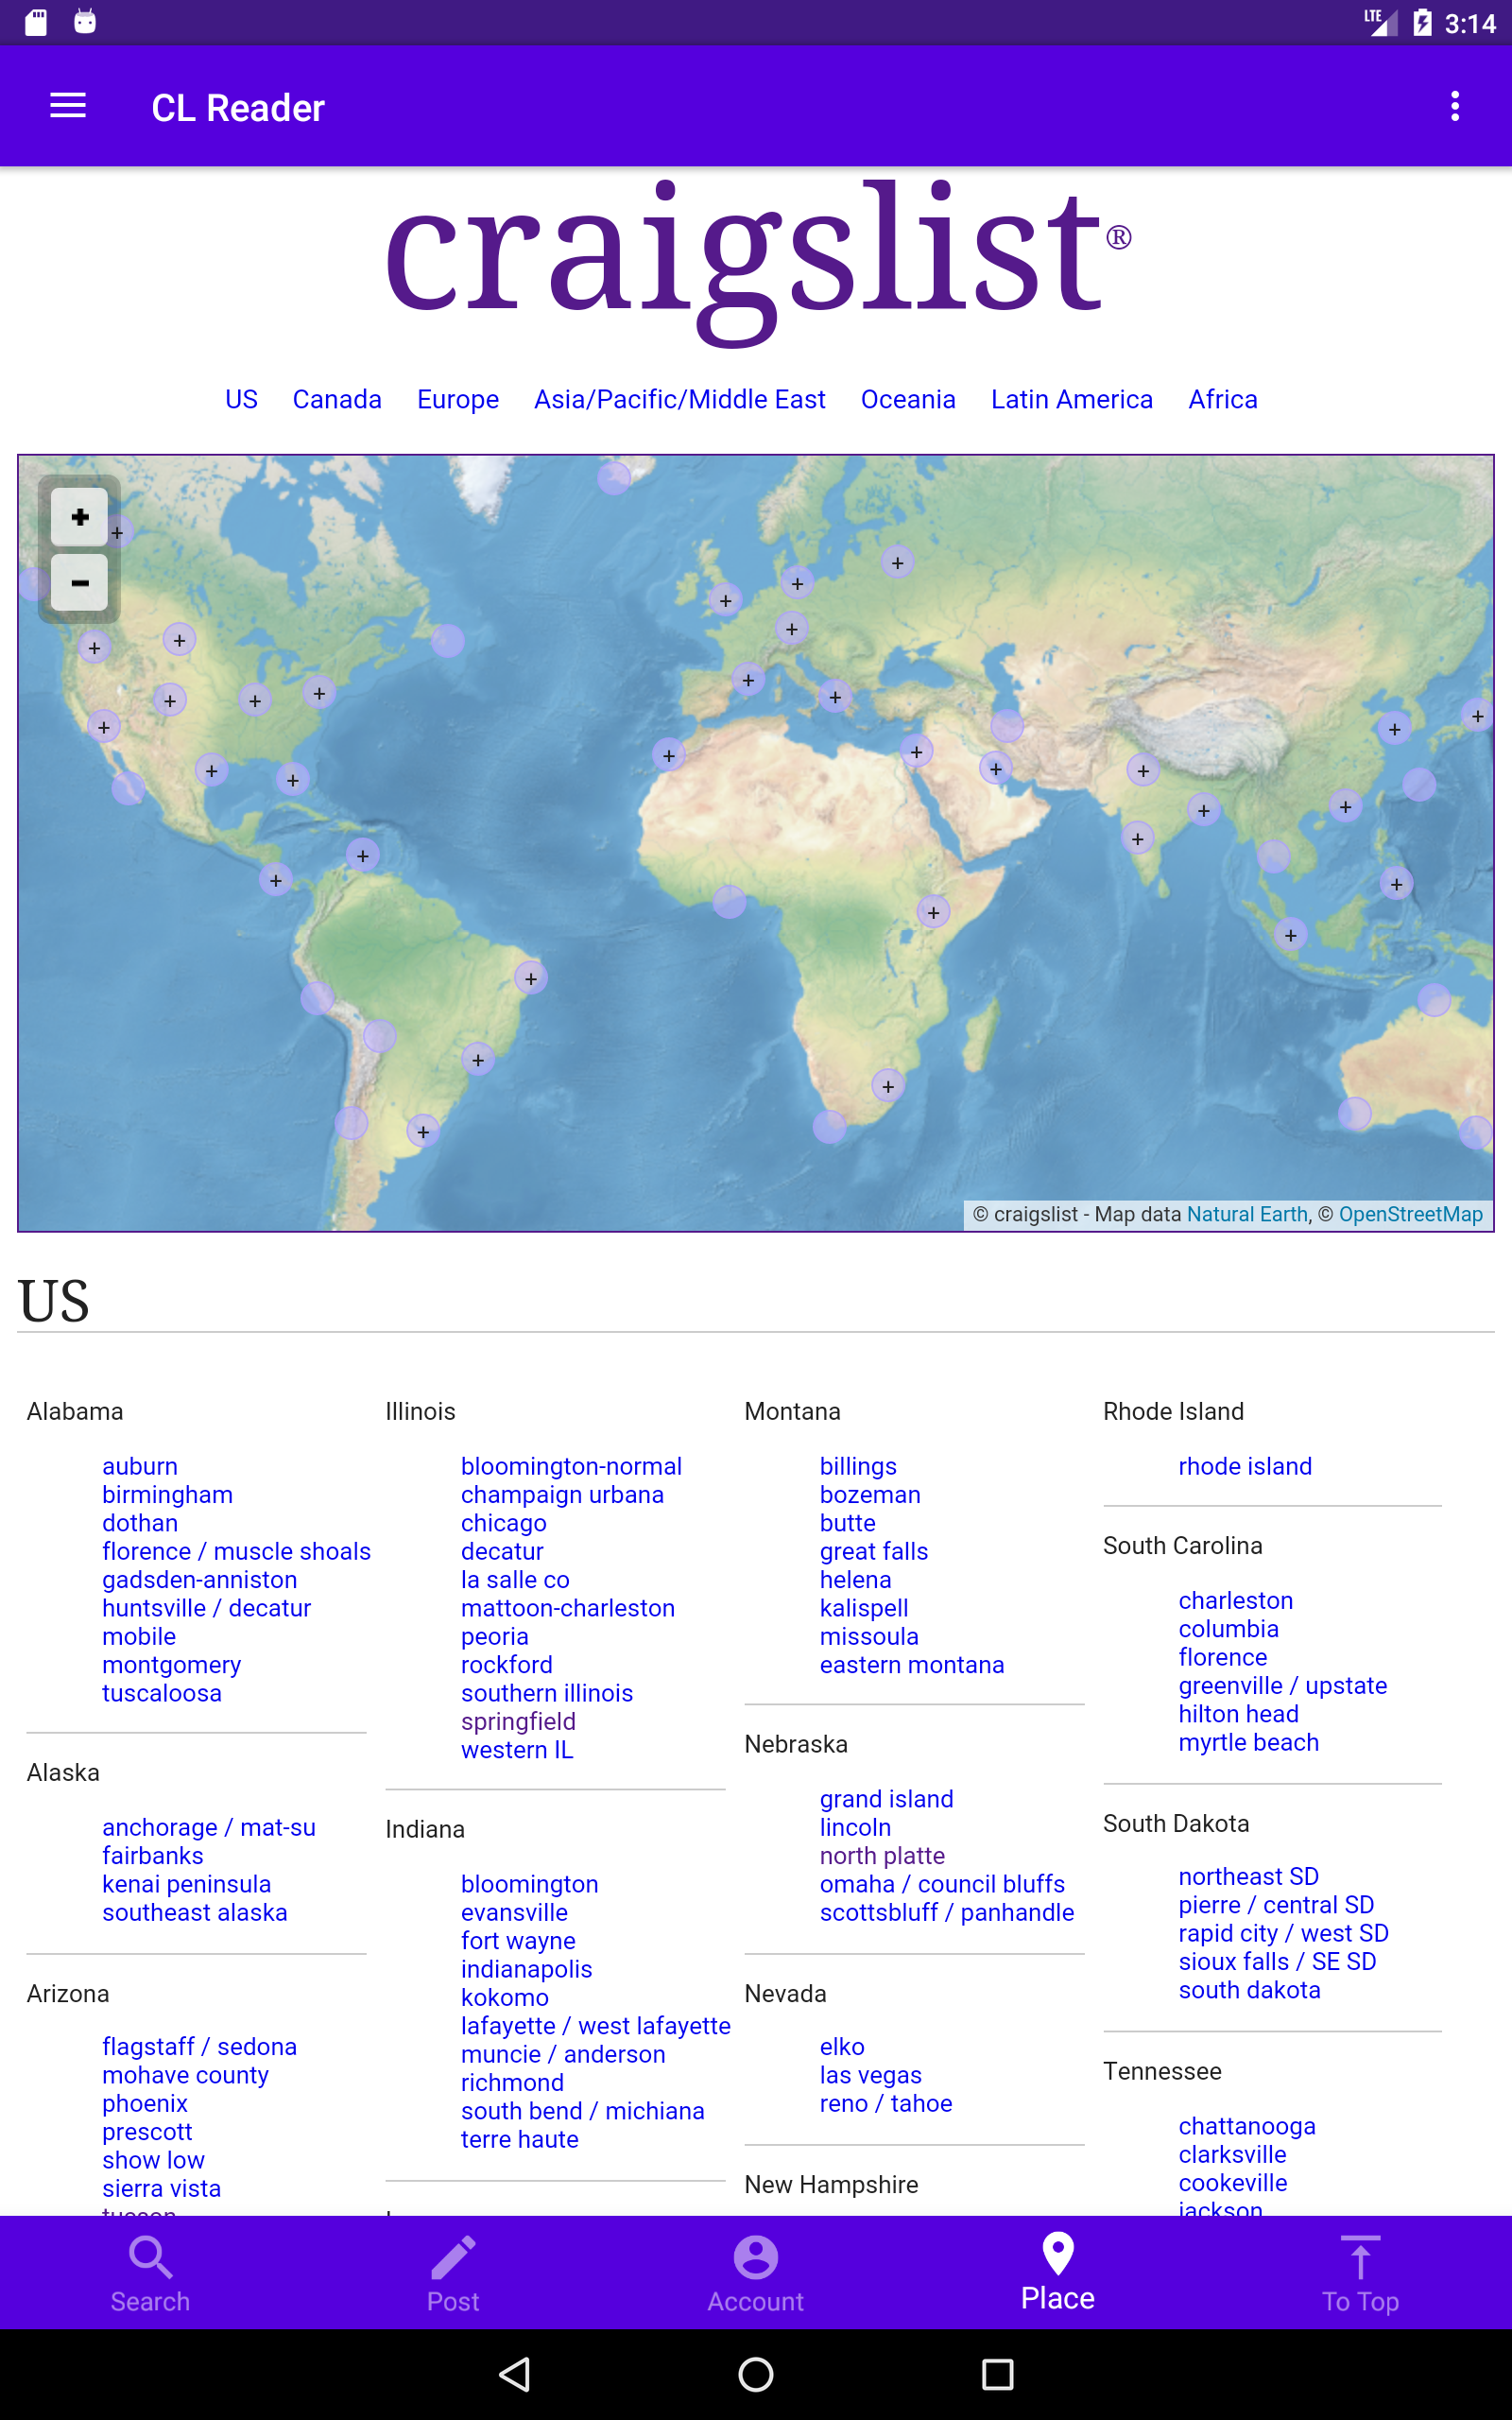The width and height of the screenshot is (1512, 2420).
Task: Expand the map cluster in the Caribbean
Action: (x=363, y=855)
